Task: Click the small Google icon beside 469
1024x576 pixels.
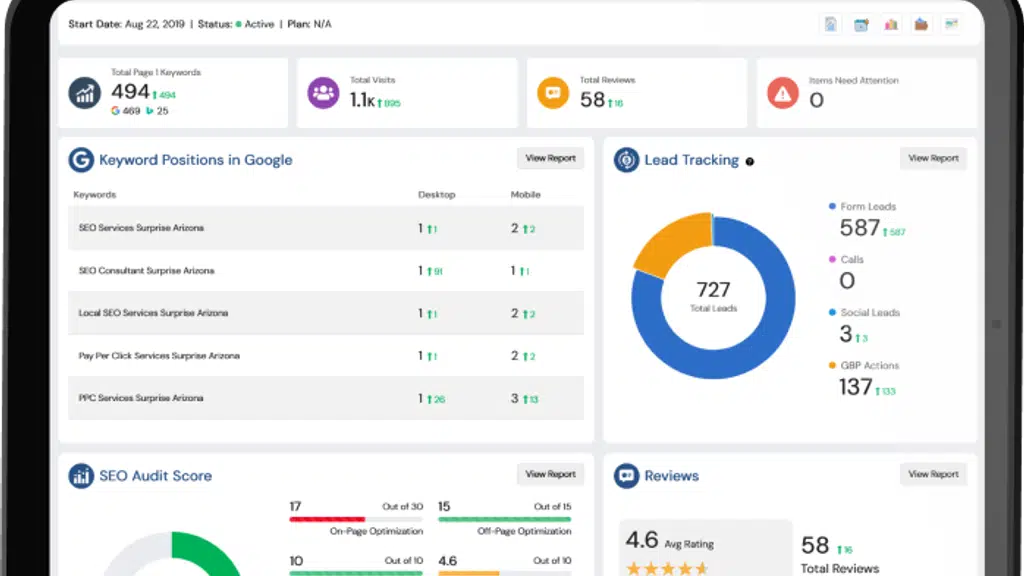Action: 115,111
